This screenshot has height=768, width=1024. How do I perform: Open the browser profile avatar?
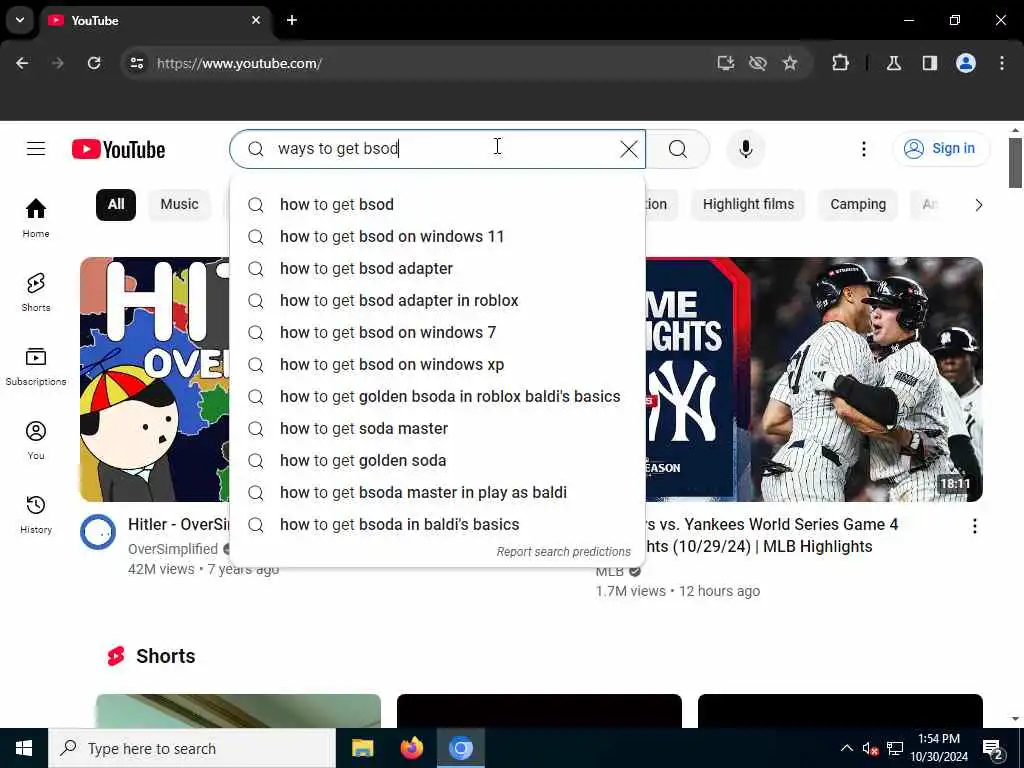coord(966,63)
